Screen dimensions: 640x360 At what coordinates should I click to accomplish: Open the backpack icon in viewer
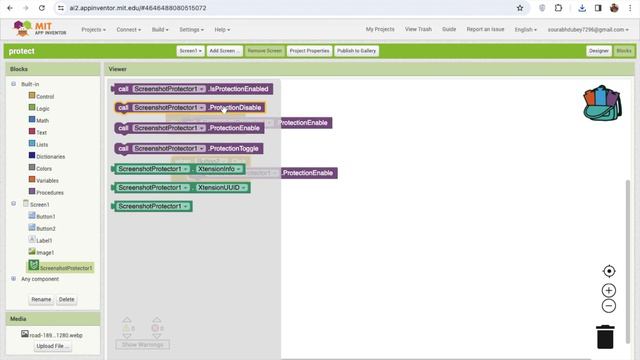click(x=602, y=103)
